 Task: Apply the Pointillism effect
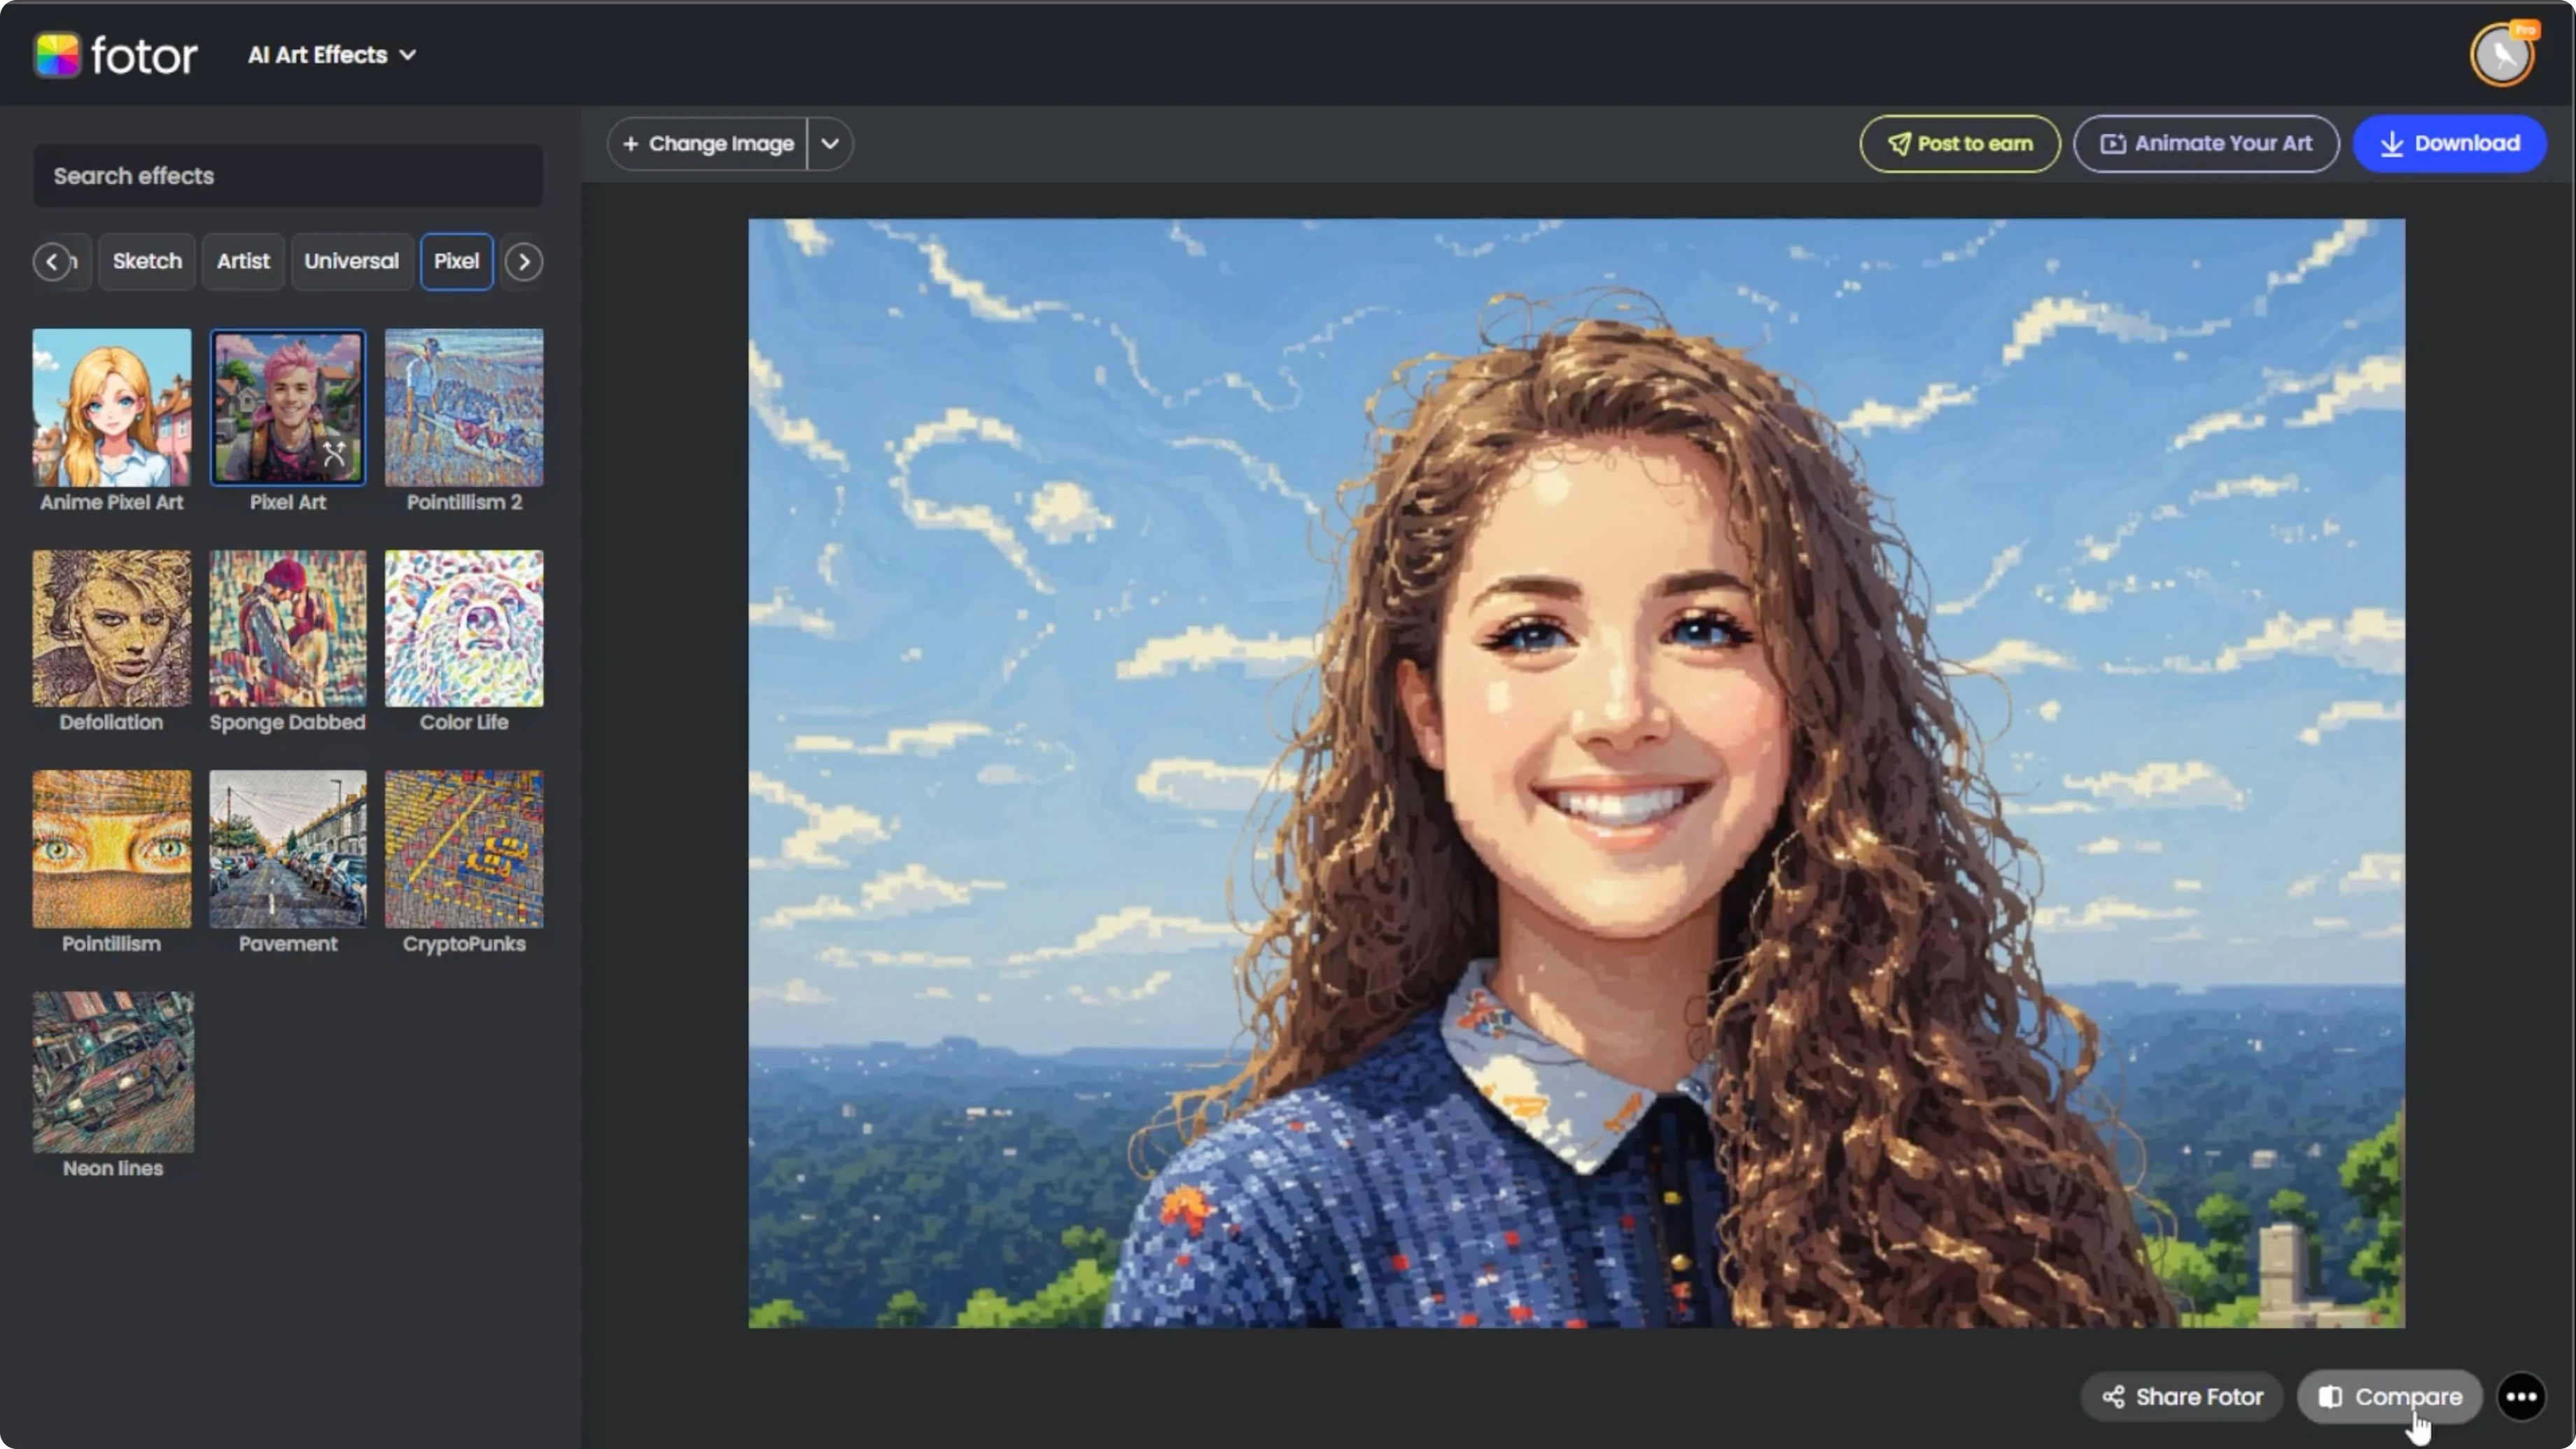click(x=112, y=850)
